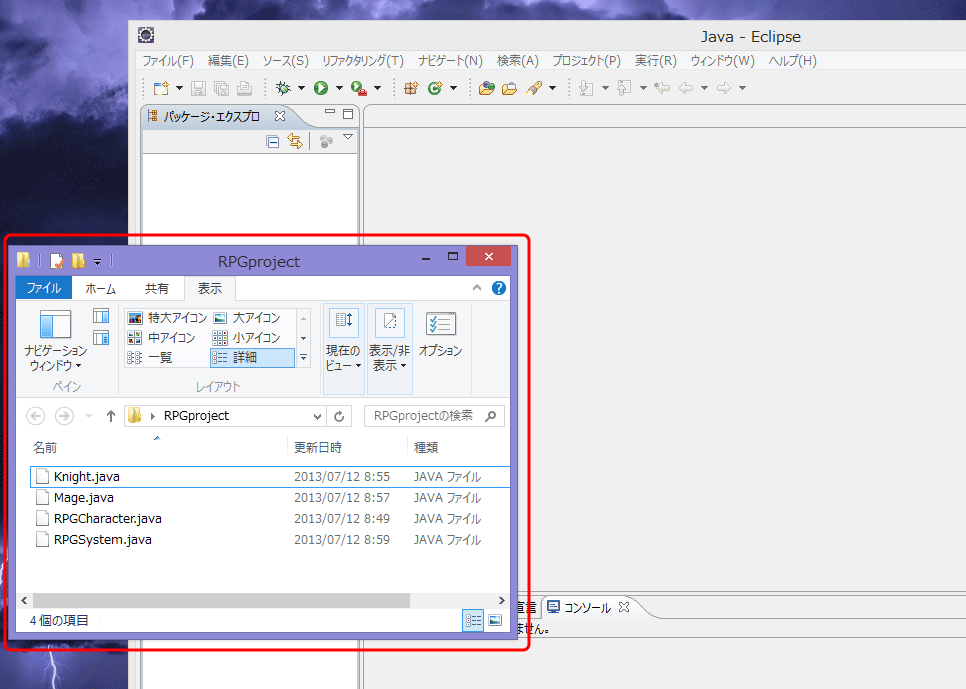Open the リファクタリング(T) menu in Eclipse

click(x=363, y=61)
